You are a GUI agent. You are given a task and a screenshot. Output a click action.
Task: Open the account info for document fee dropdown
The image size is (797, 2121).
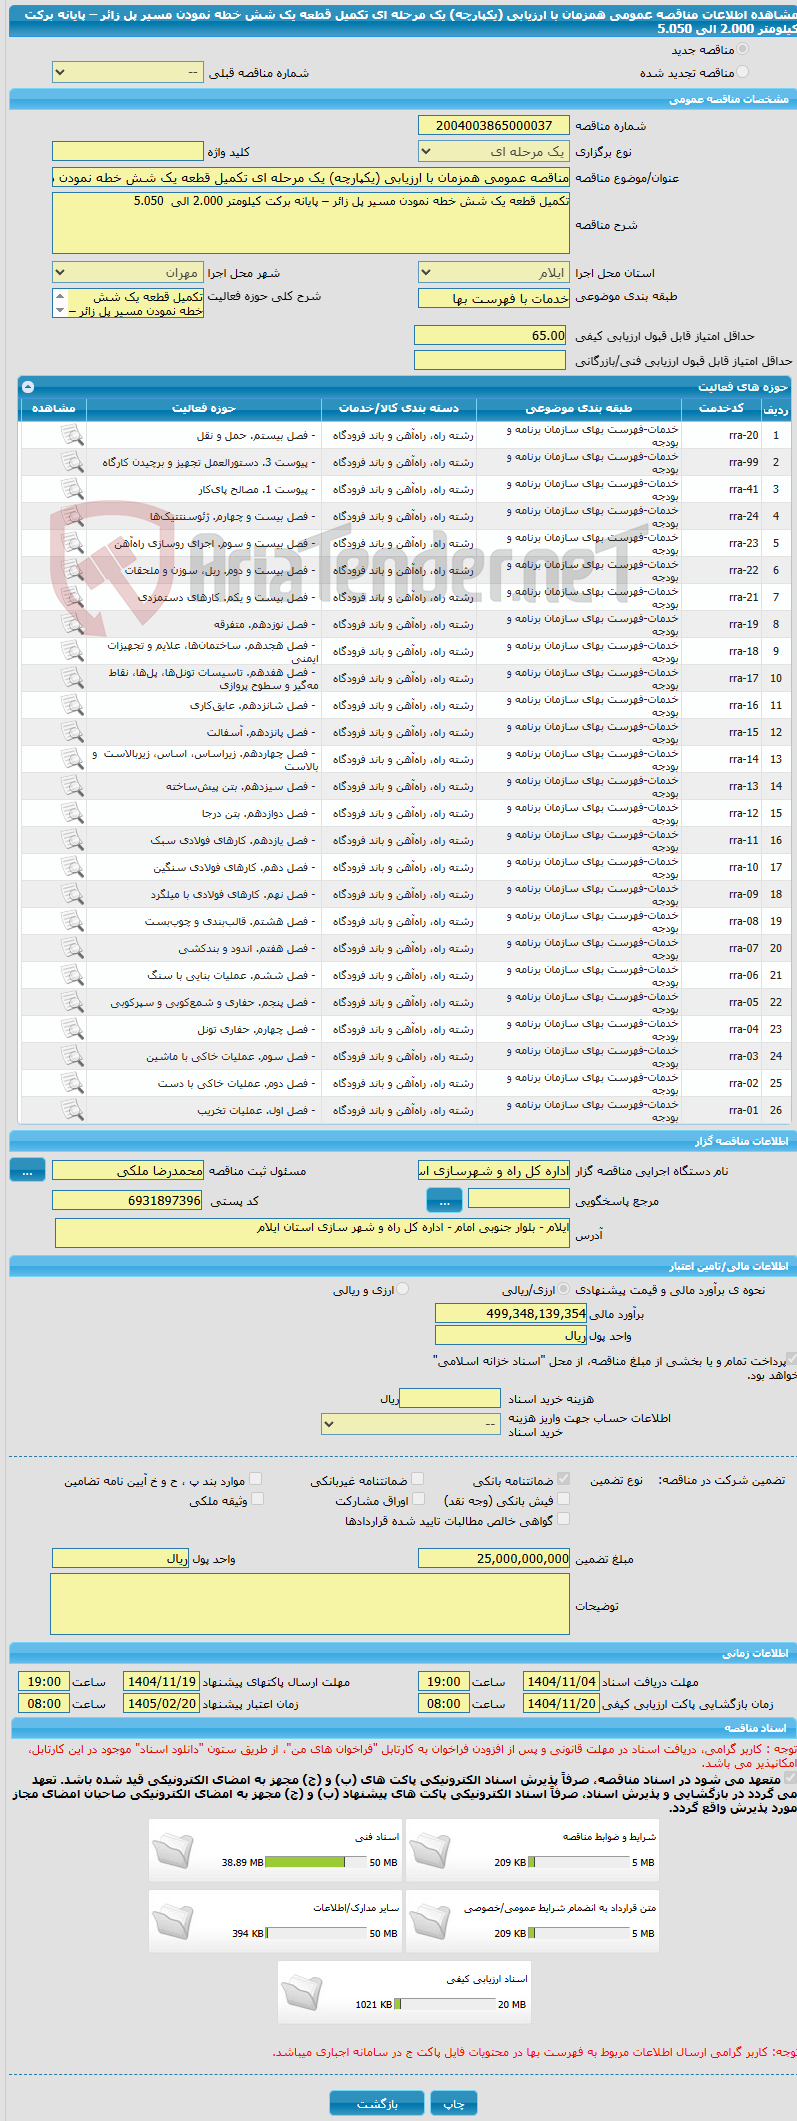[x=411, y=1423]
